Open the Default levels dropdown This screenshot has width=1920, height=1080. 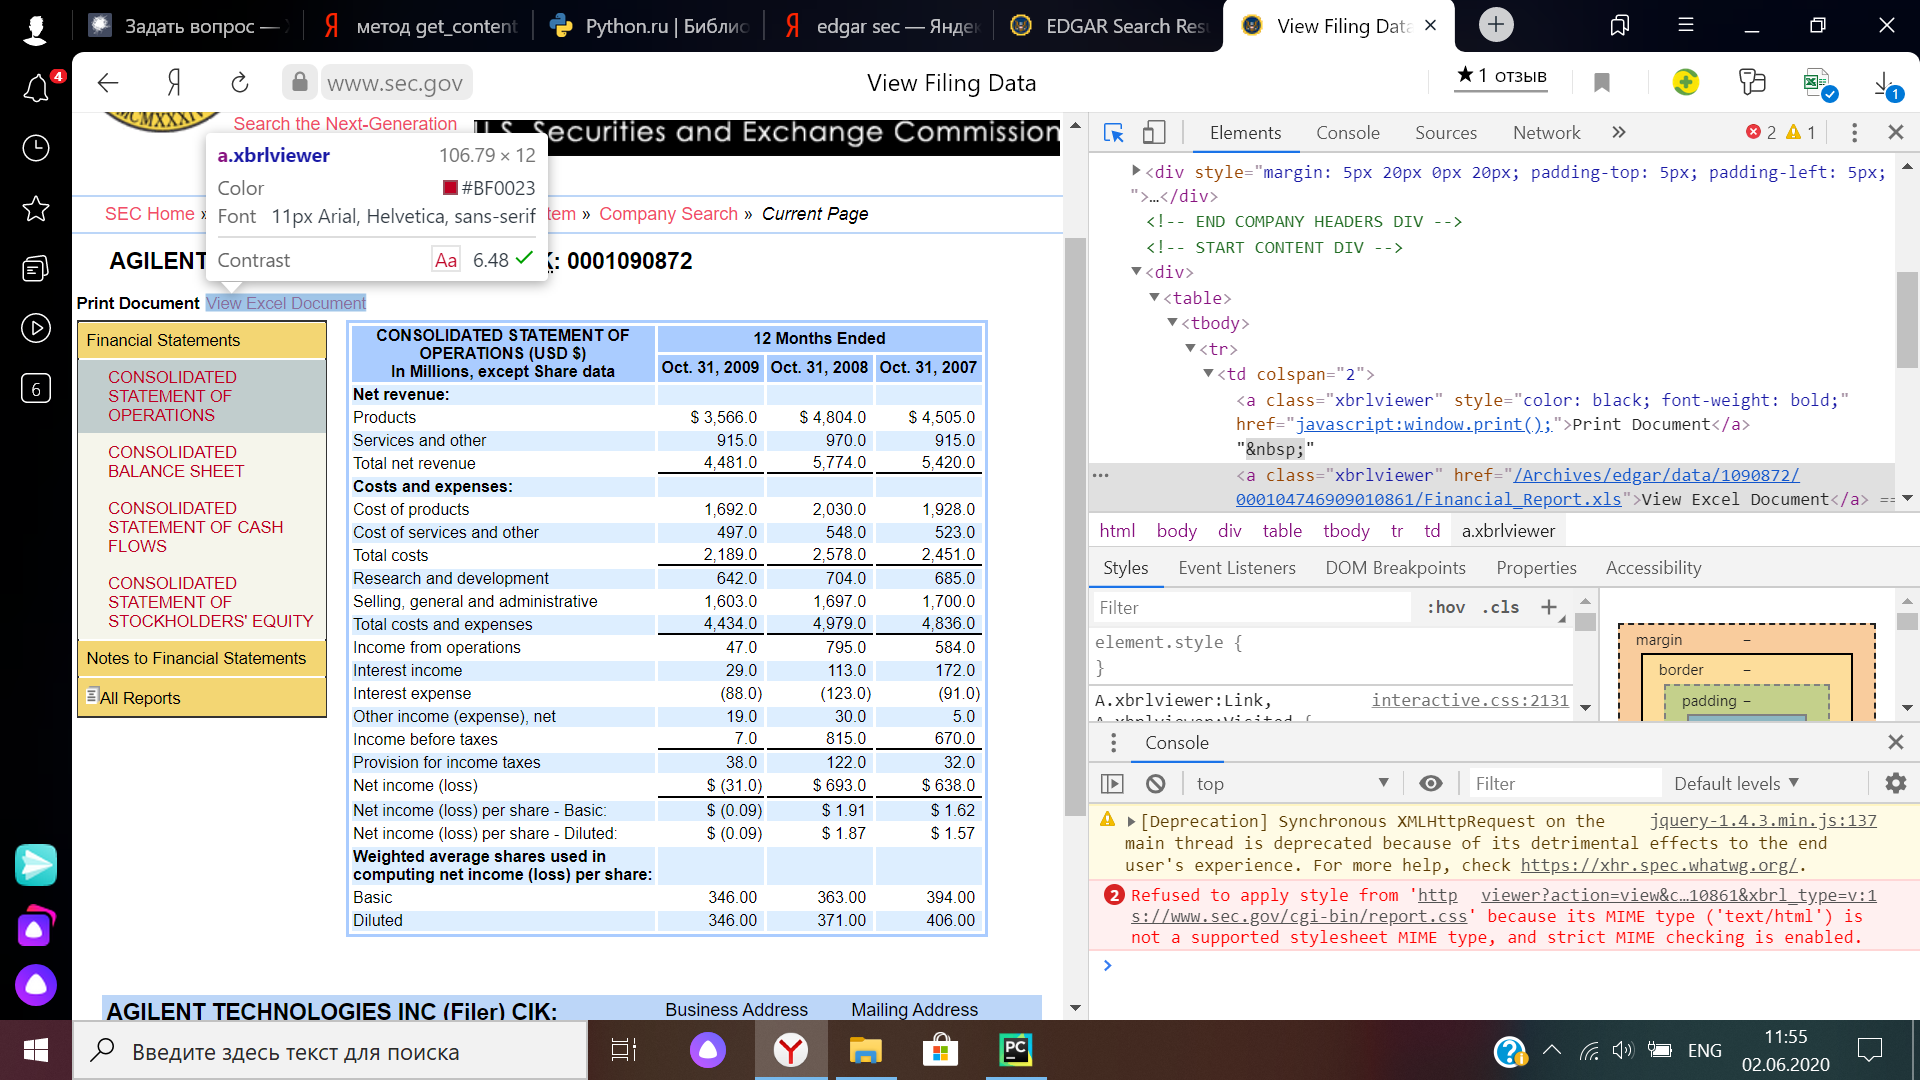click(x=1736, y=784)
